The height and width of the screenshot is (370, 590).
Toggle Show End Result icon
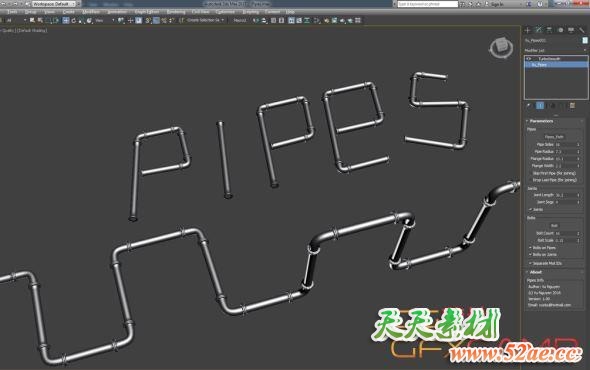click(540, 106)
